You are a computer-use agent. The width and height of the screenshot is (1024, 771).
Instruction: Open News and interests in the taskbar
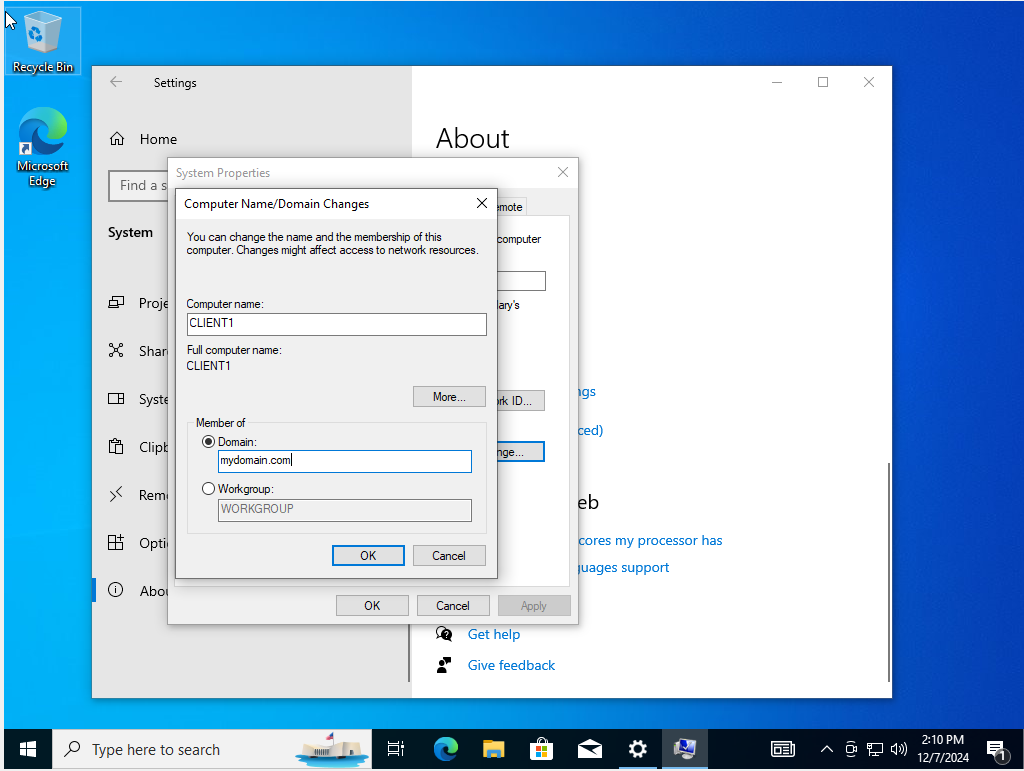coord(782,749)
